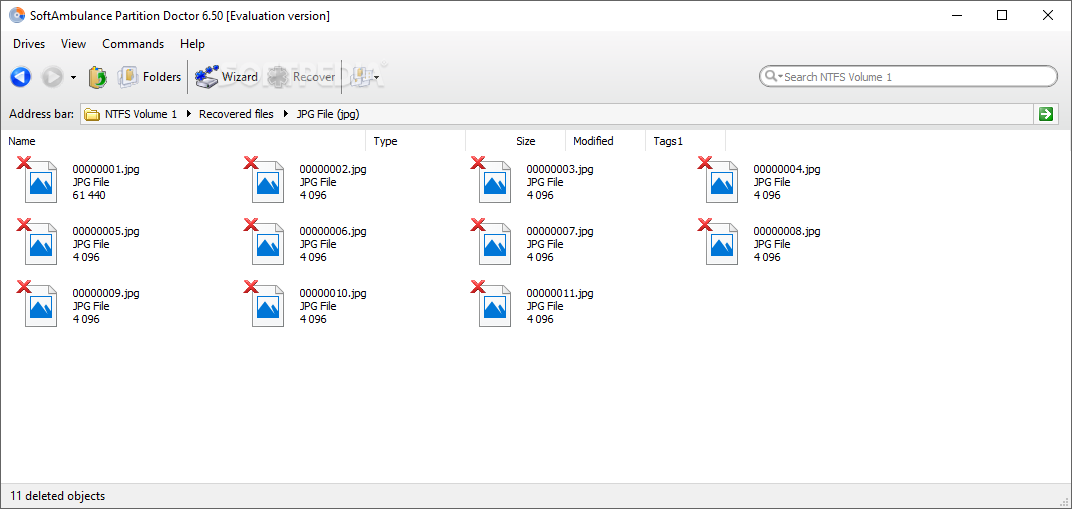The image size is (1072, 509).
Task: Click the folder icon in the address bar
Action: [x=92, y=115]
